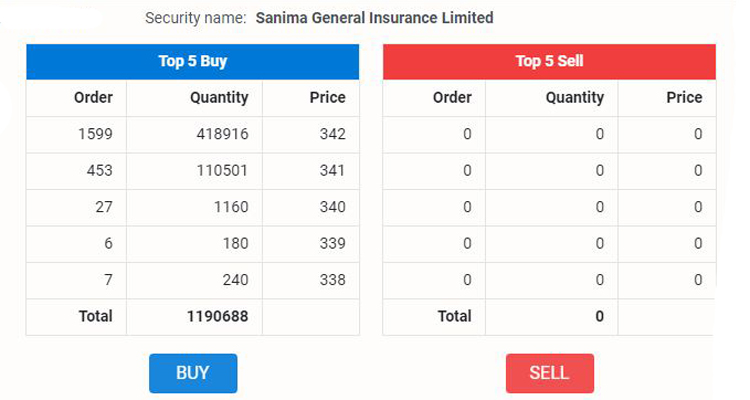
Task: Click Quantity column header in buy table
Action: 219,98
